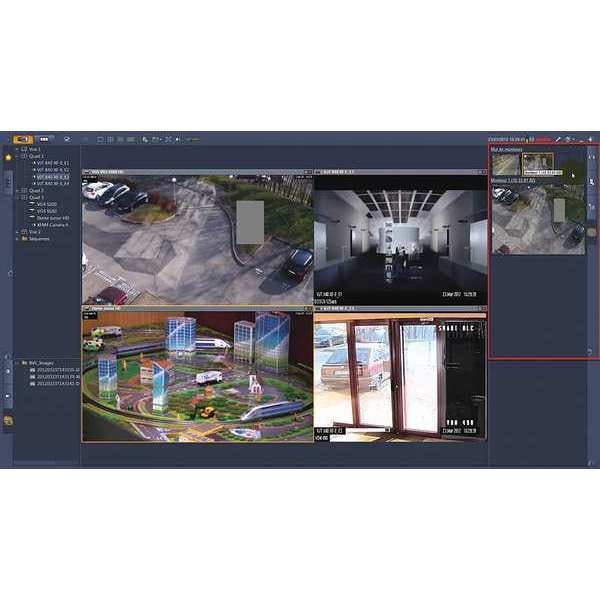This screenshot has height=600, width=600.
Task: Select the single-view layout icon in toolbar
Action: [x=99, y=139]
